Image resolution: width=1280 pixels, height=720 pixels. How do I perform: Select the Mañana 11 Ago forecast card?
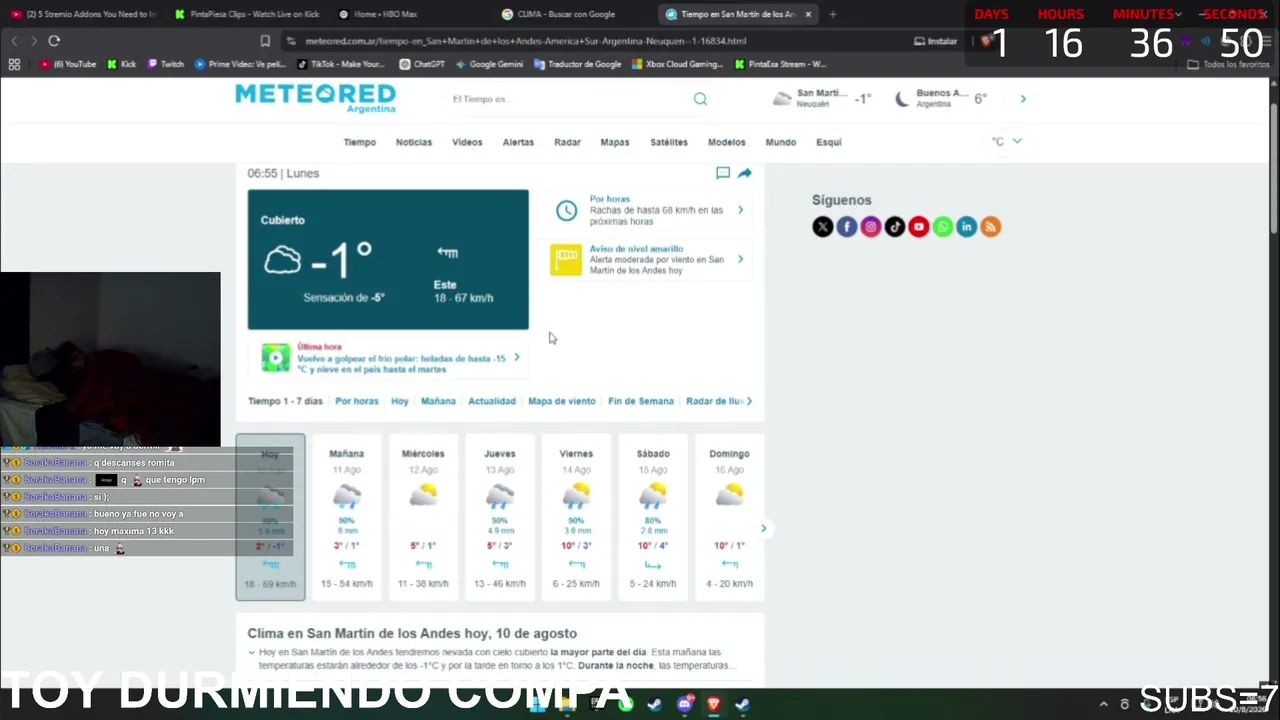tap(347, 517)
